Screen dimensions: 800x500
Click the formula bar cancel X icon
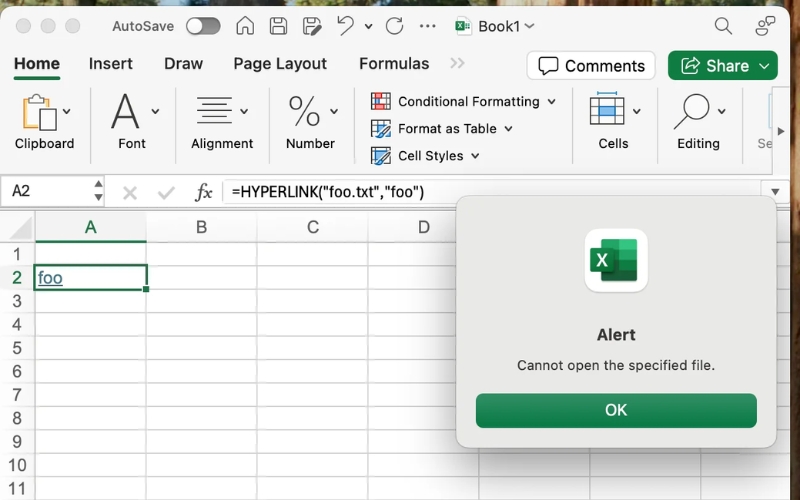point(130,193)
